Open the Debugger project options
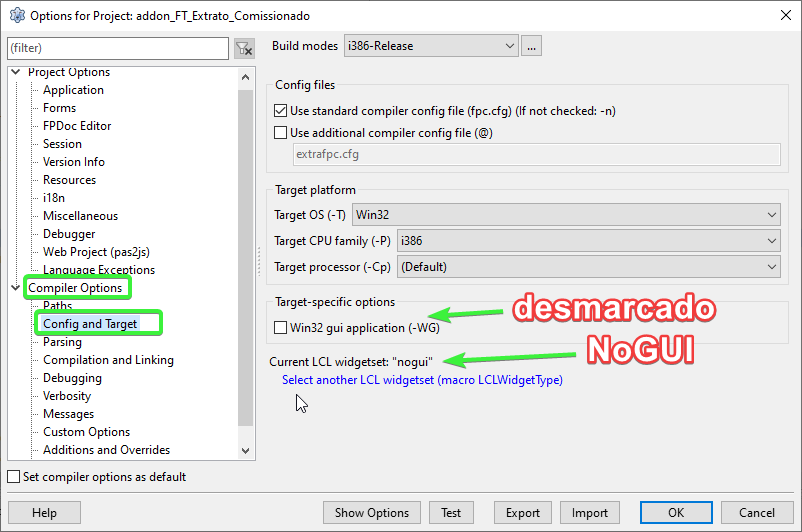Screen dimensions: 802x532 tap(69, 234)
